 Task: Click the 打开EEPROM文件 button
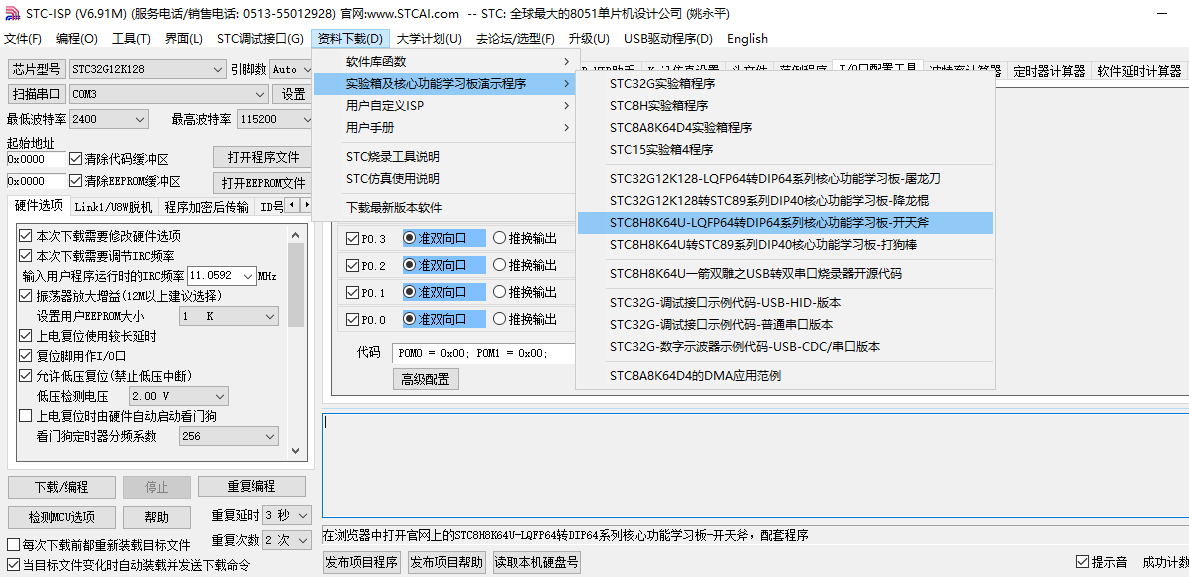263,183
